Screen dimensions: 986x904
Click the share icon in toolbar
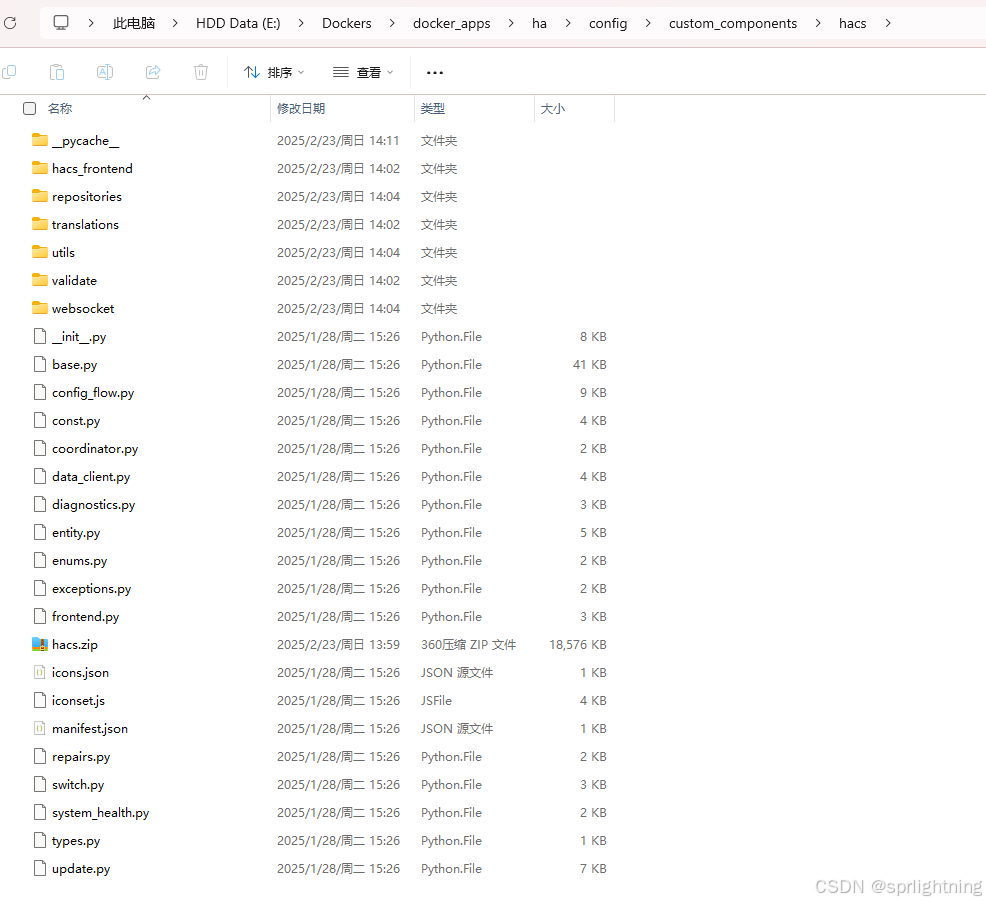(153, 72)
